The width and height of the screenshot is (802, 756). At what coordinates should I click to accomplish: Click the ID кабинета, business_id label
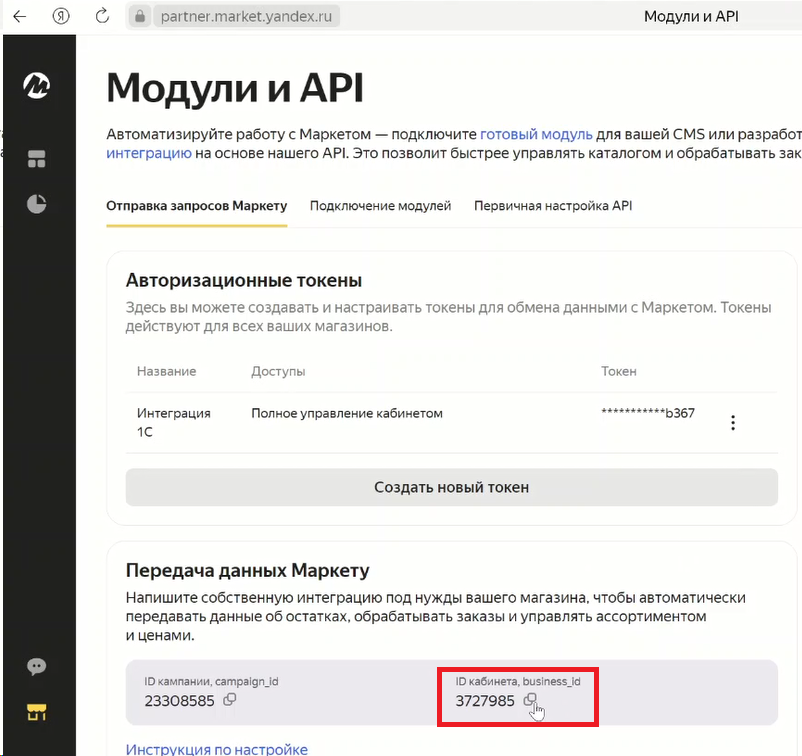pos(518,681)
